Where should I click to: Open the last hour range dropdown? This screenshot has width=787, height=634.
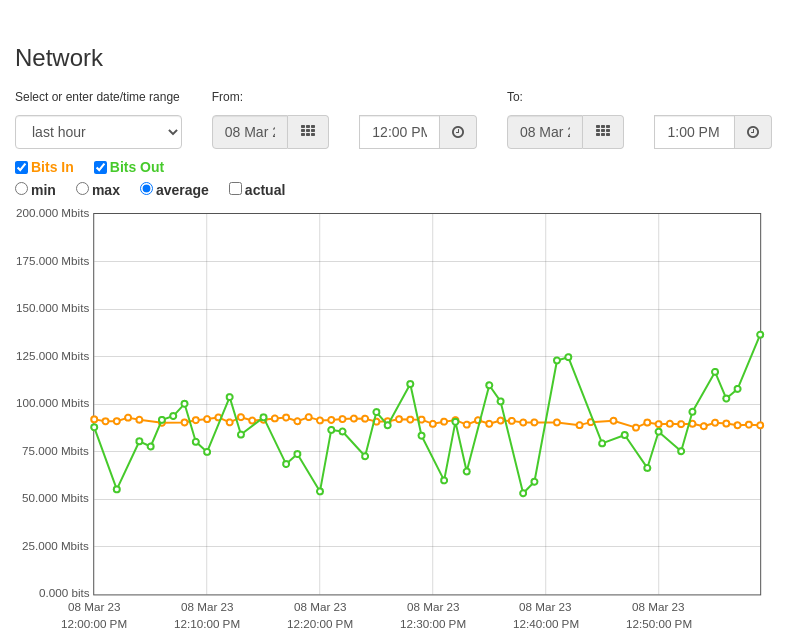tap(98, 132)
